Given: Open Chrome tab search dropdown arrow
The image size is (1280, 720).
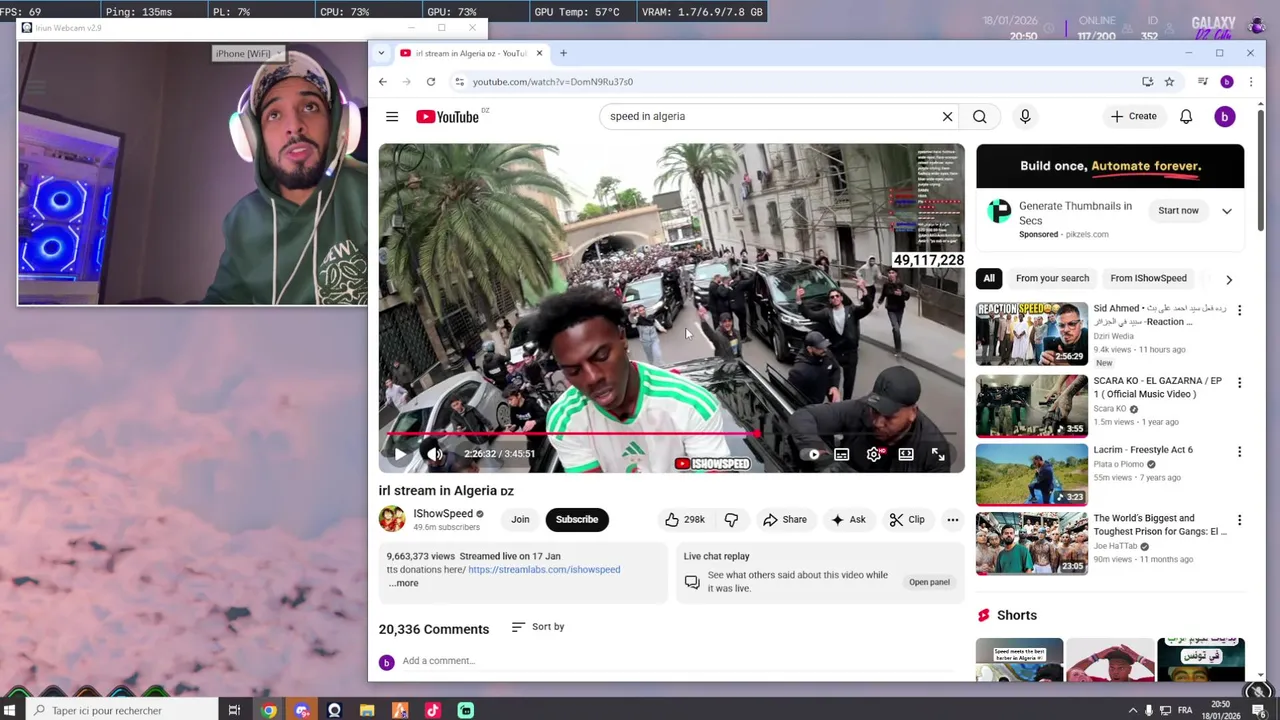Looking at the screenshot, I should [x=381, y=53].
